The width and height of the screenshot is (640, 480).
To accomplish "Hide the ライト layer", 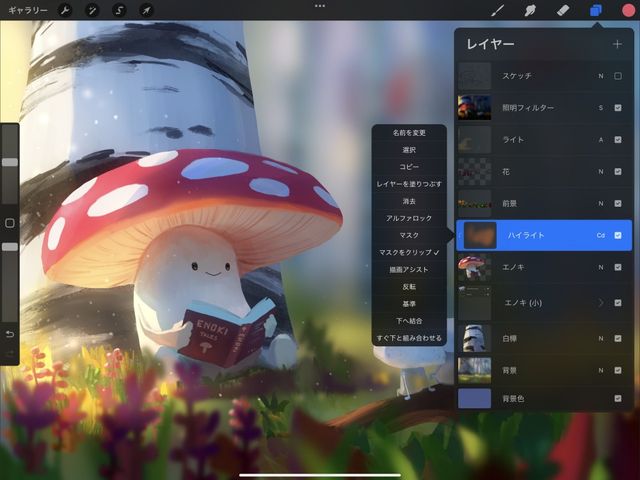I will click(618, 140).
